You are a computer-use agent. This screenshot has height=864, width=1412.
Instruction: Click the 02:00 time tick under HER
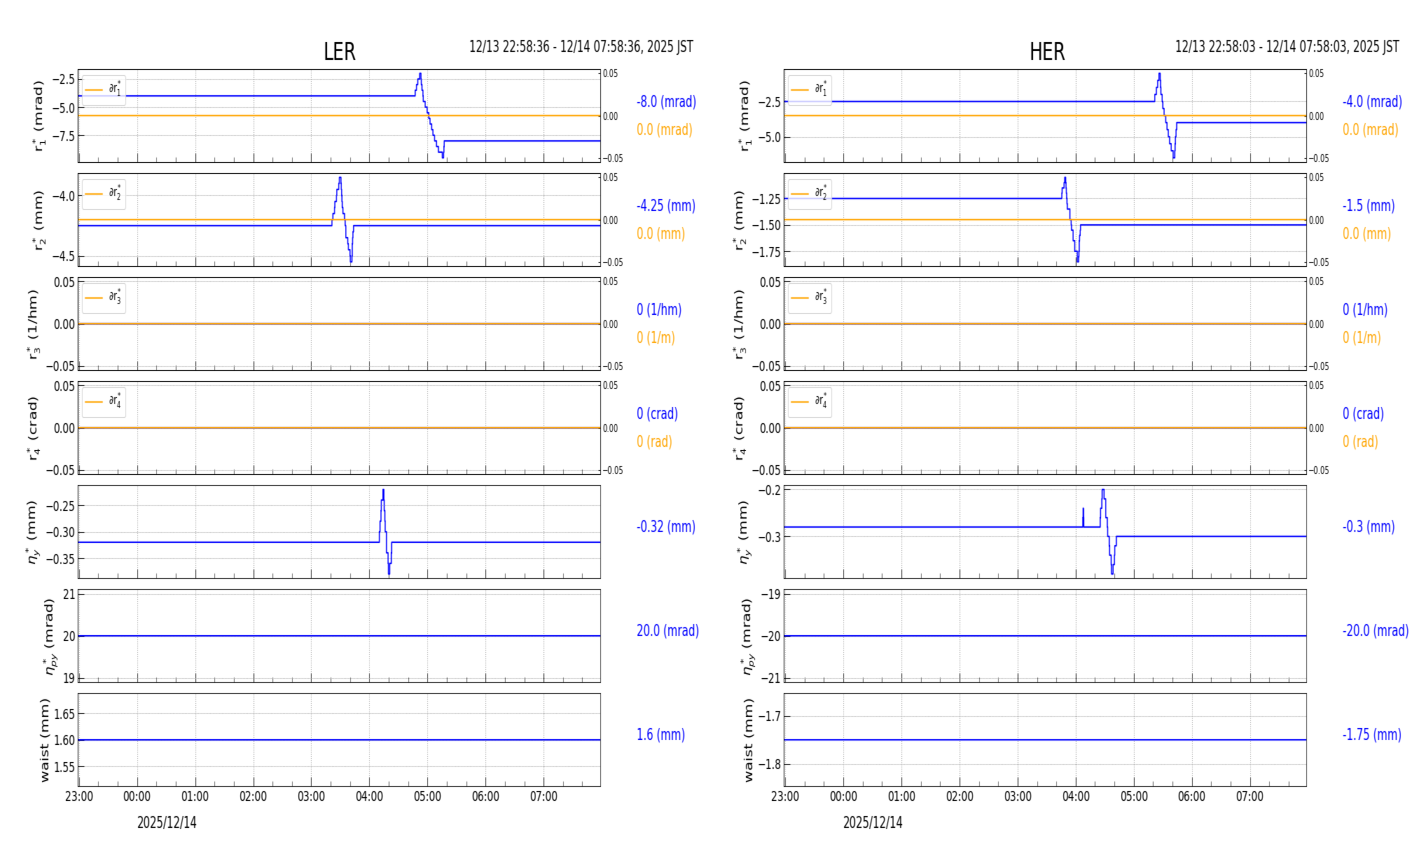tap(960, 797)
